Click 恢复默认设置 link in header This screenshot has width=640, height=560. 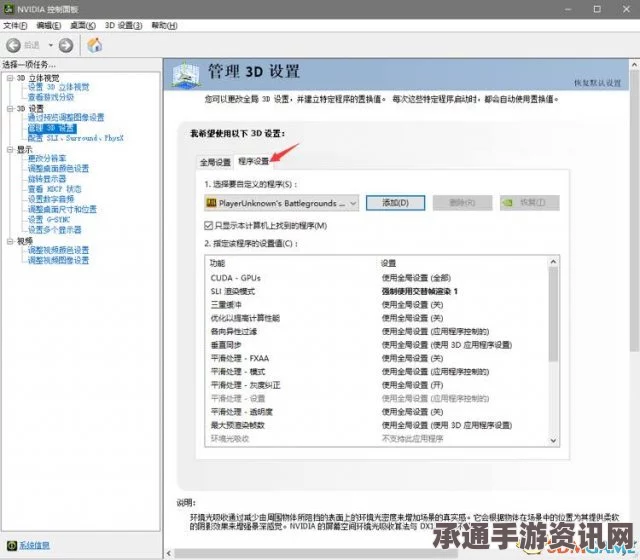coord(598,83)
